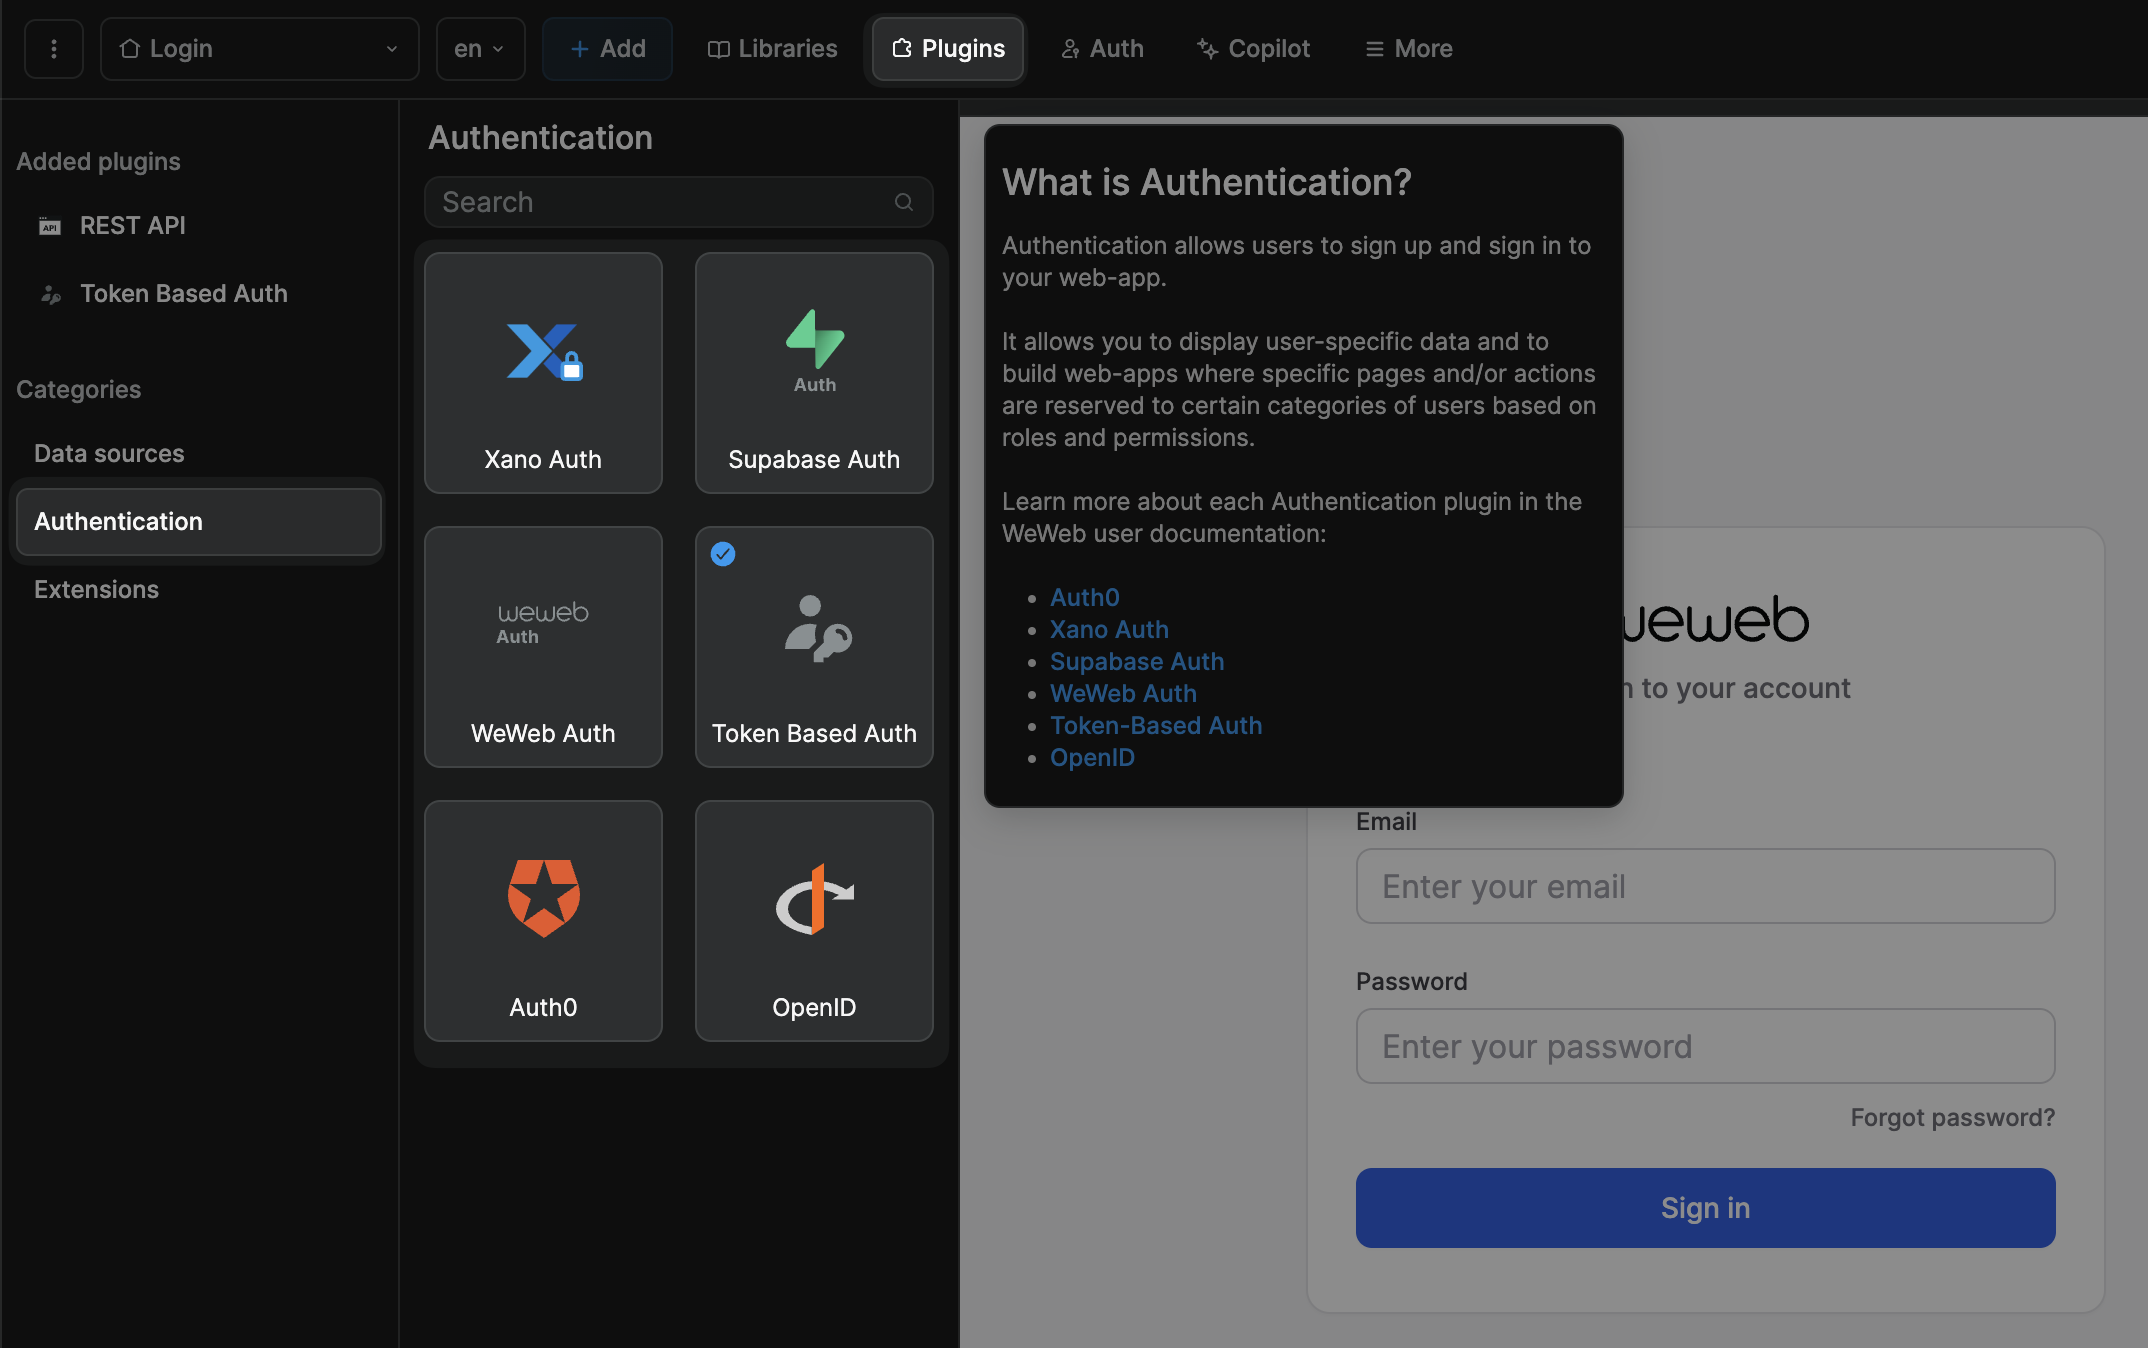The height and width of the screenshot is (1348, 2148).
Task: Select the Data sources category
Action: pyautogui.click(x=109, y=453)
